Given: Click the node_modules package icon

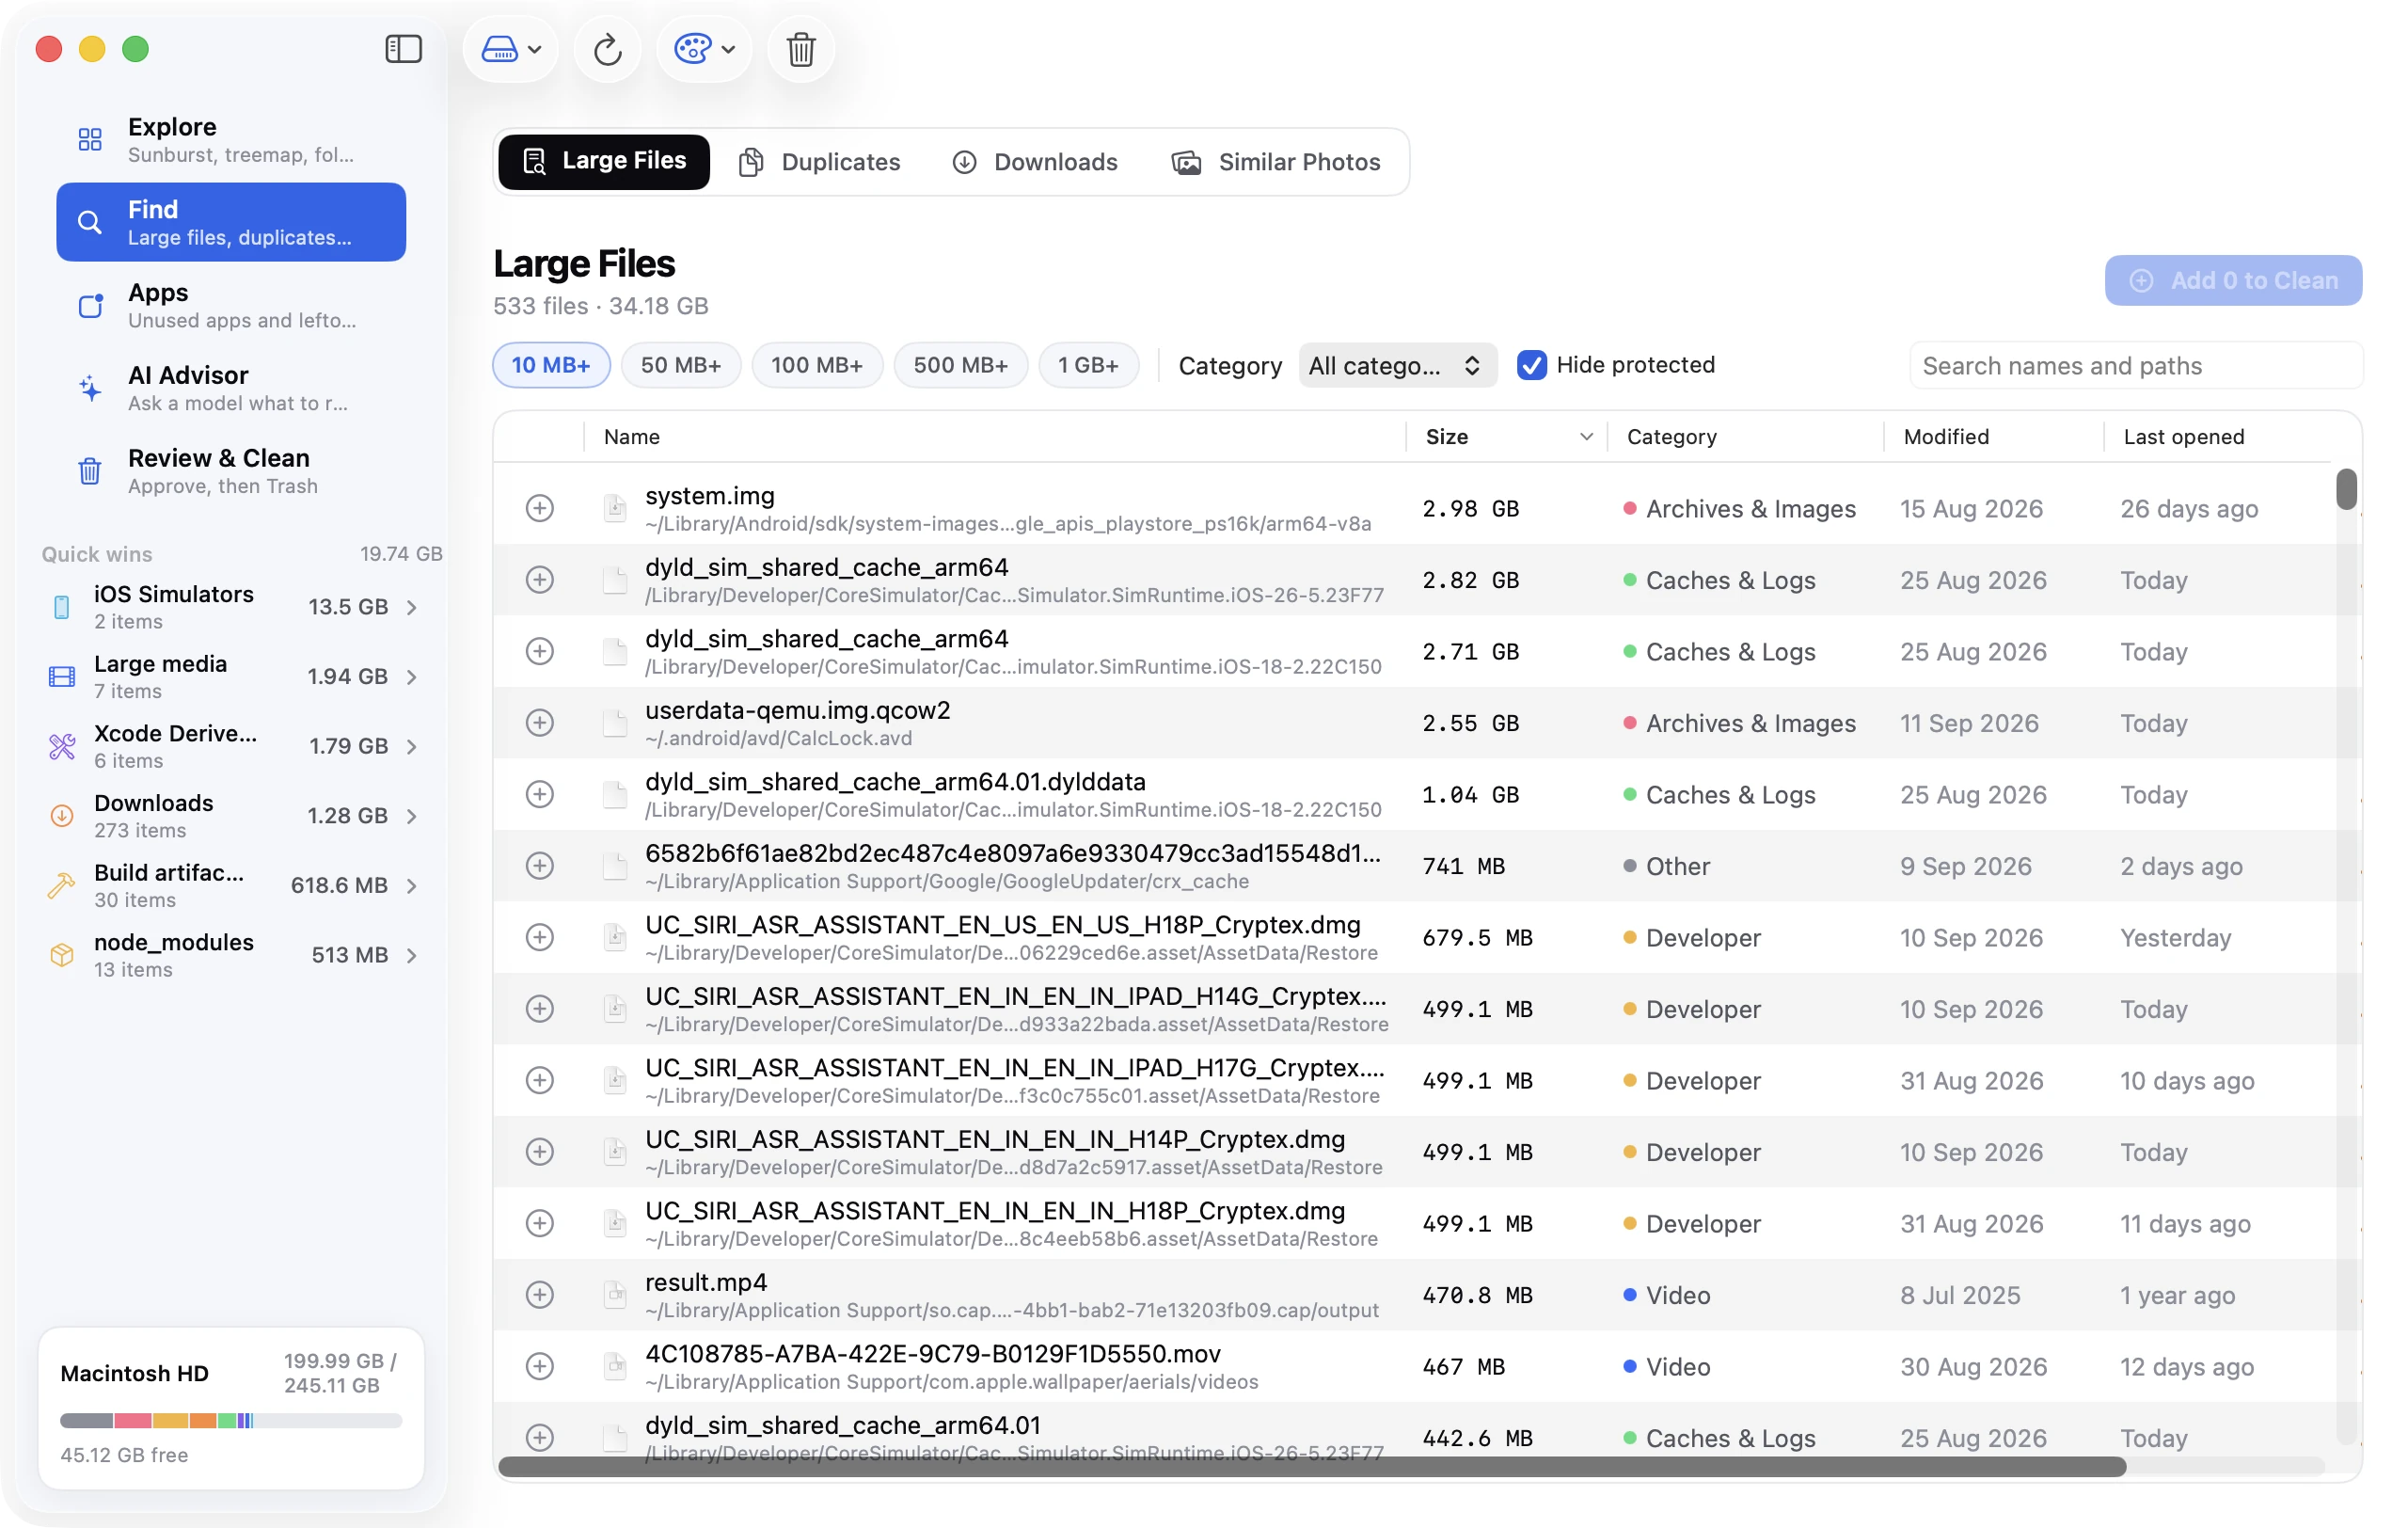Looking at the screenshot, I should pyautogui.click(x=62, y=955).
